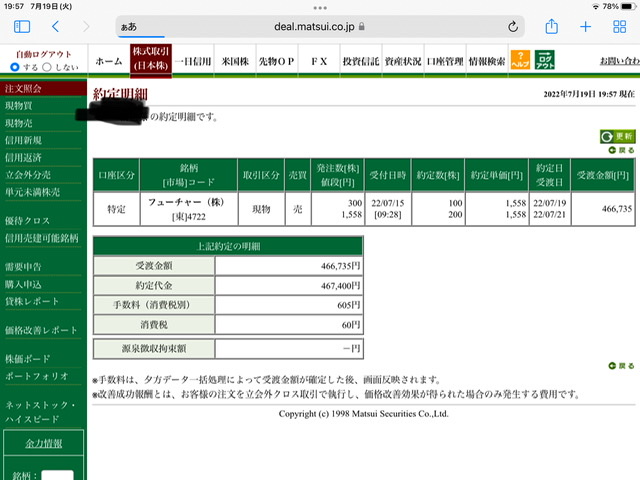The width and height of the screenshot is (640, 480).
Task: Open the 先物OP tab
Action: [277, 61]
